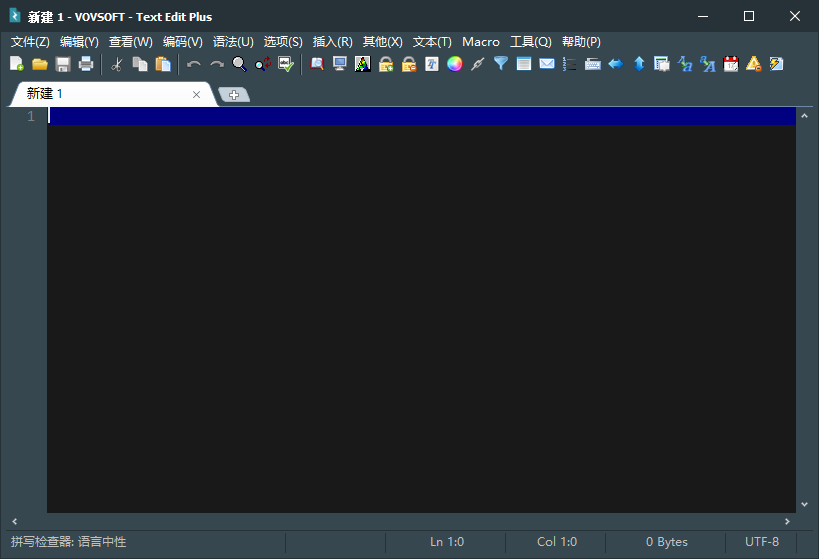Click the funnel Filter icon
Viewport: 819px width, 559px height.
point(501,64)
